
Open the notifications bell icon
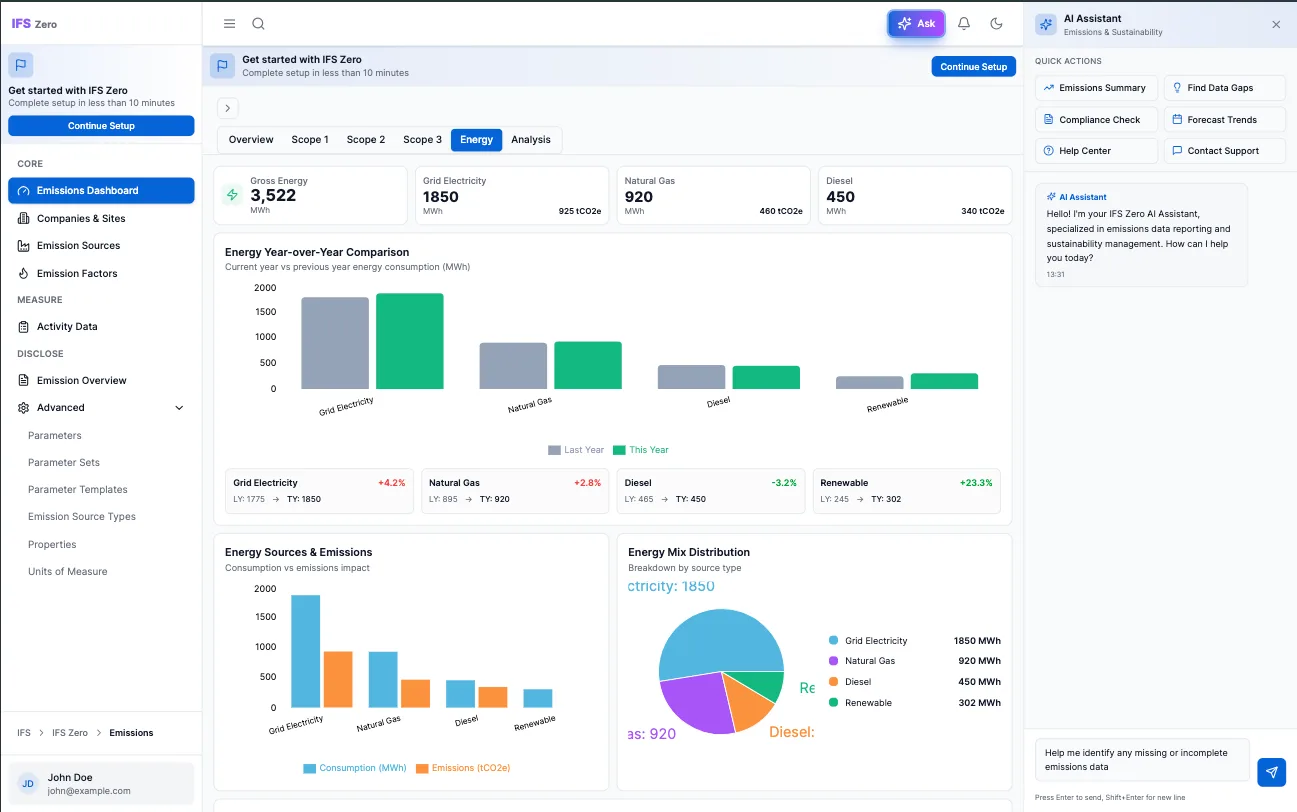pos(963,23)
